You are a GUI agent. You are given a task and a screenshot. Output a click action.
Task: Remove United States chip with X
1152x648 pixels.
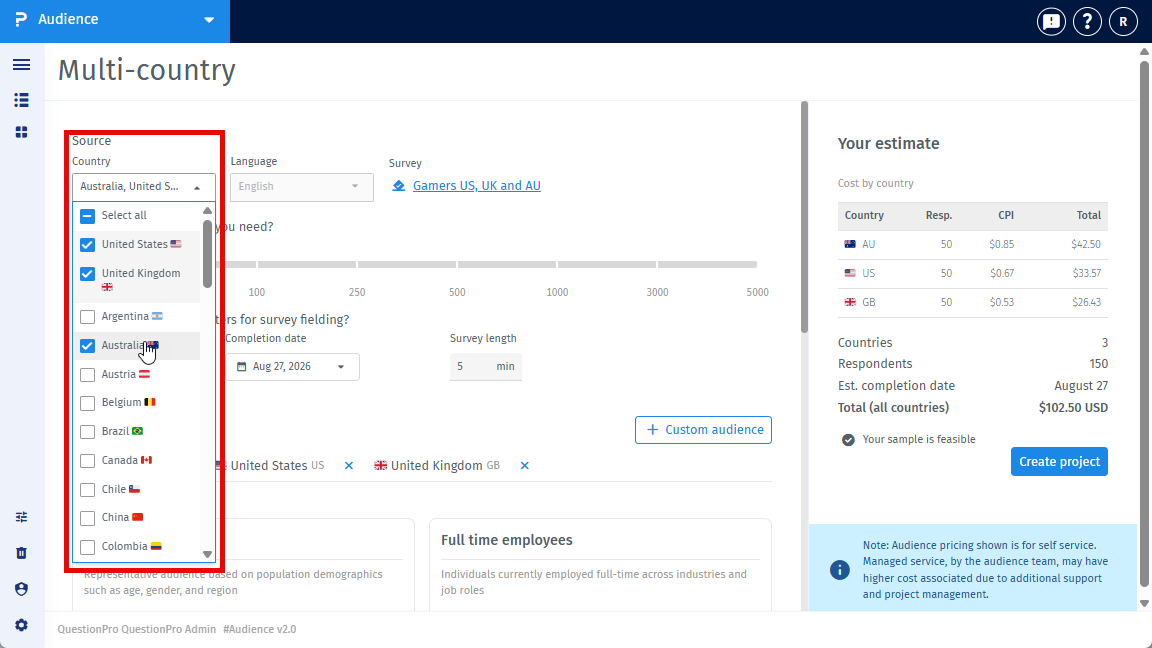point(349,466)
